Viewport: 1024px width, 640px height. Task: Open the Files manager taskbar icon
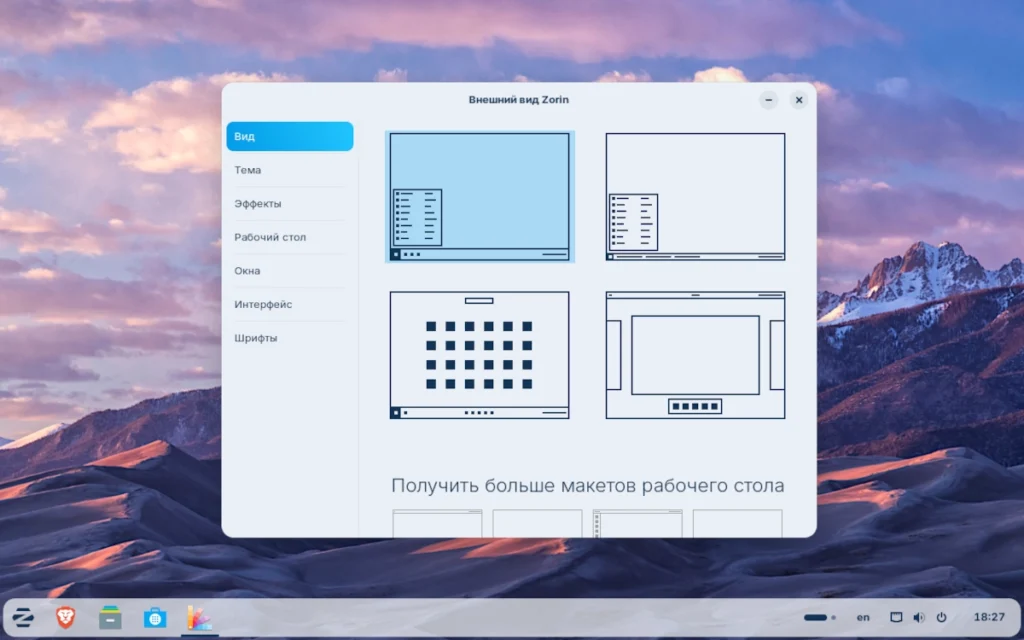110,617
